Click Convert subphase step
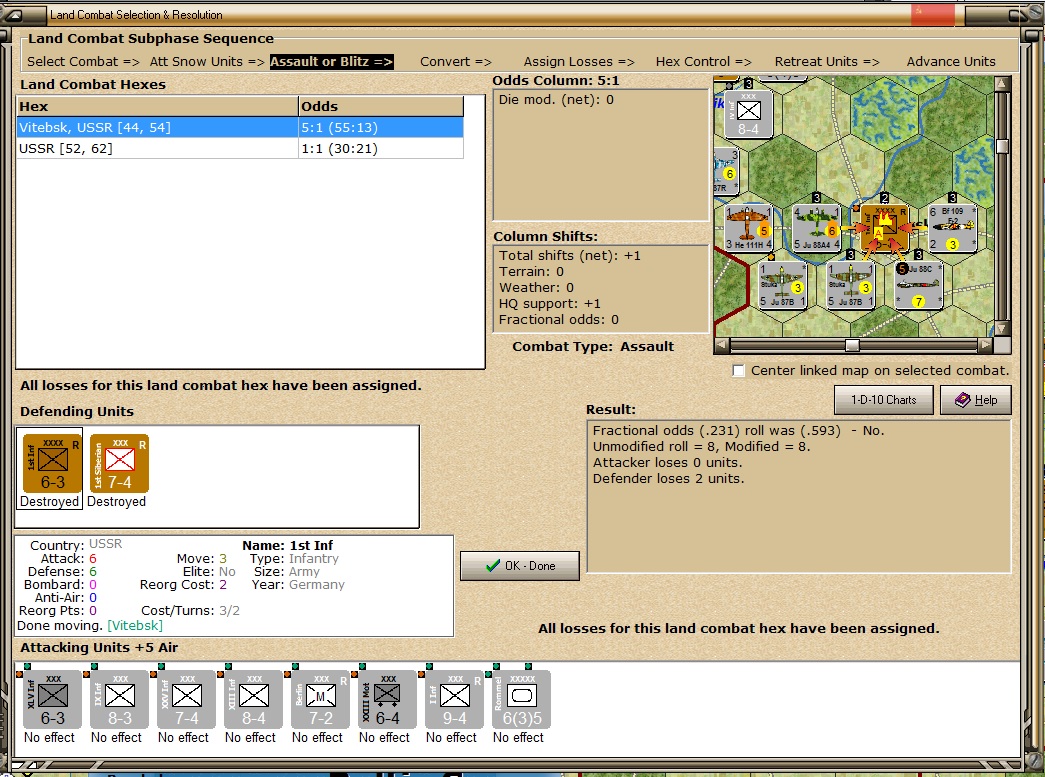Screen dimensions: 1045x777 [x=456, y=61]
